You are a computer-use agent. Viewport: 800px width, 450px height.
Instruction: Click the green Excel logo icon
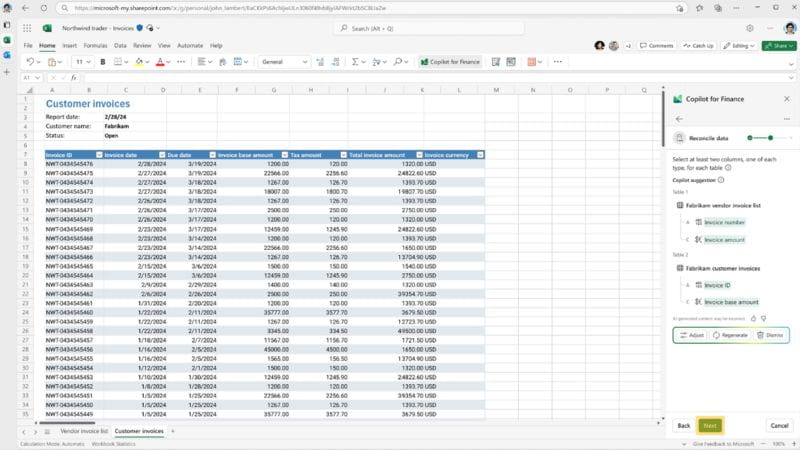click(x=47, y=28)
